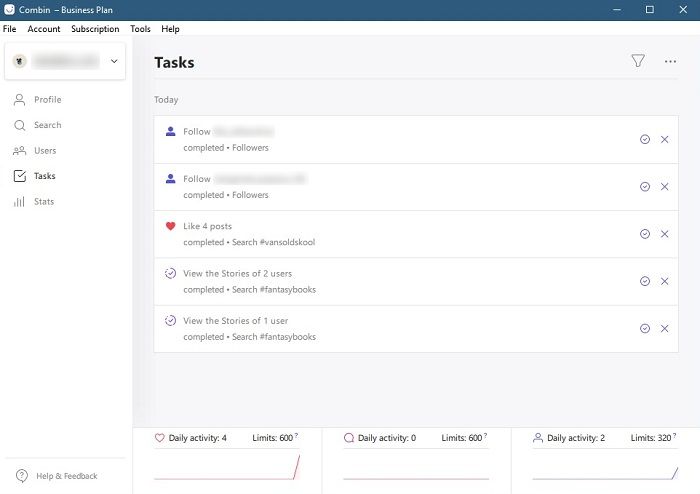This screenshot has width=700, height=494.
Task: Open the three-dot more options menu
Action: pyautogui.click(x=670, y=62)
